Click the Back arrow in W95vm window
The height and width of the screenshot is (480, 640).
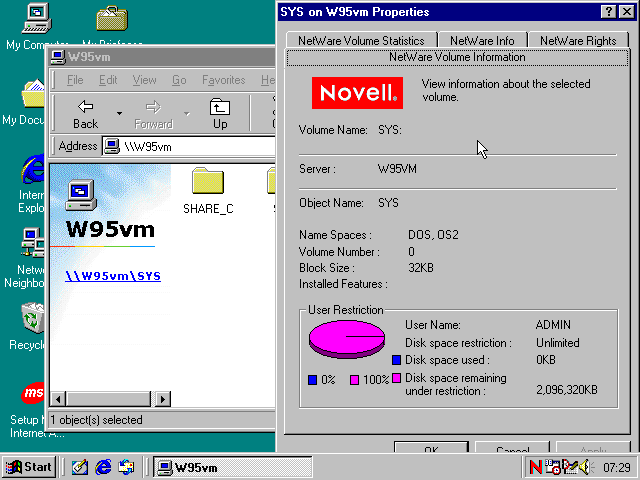(x=85, y=114)
